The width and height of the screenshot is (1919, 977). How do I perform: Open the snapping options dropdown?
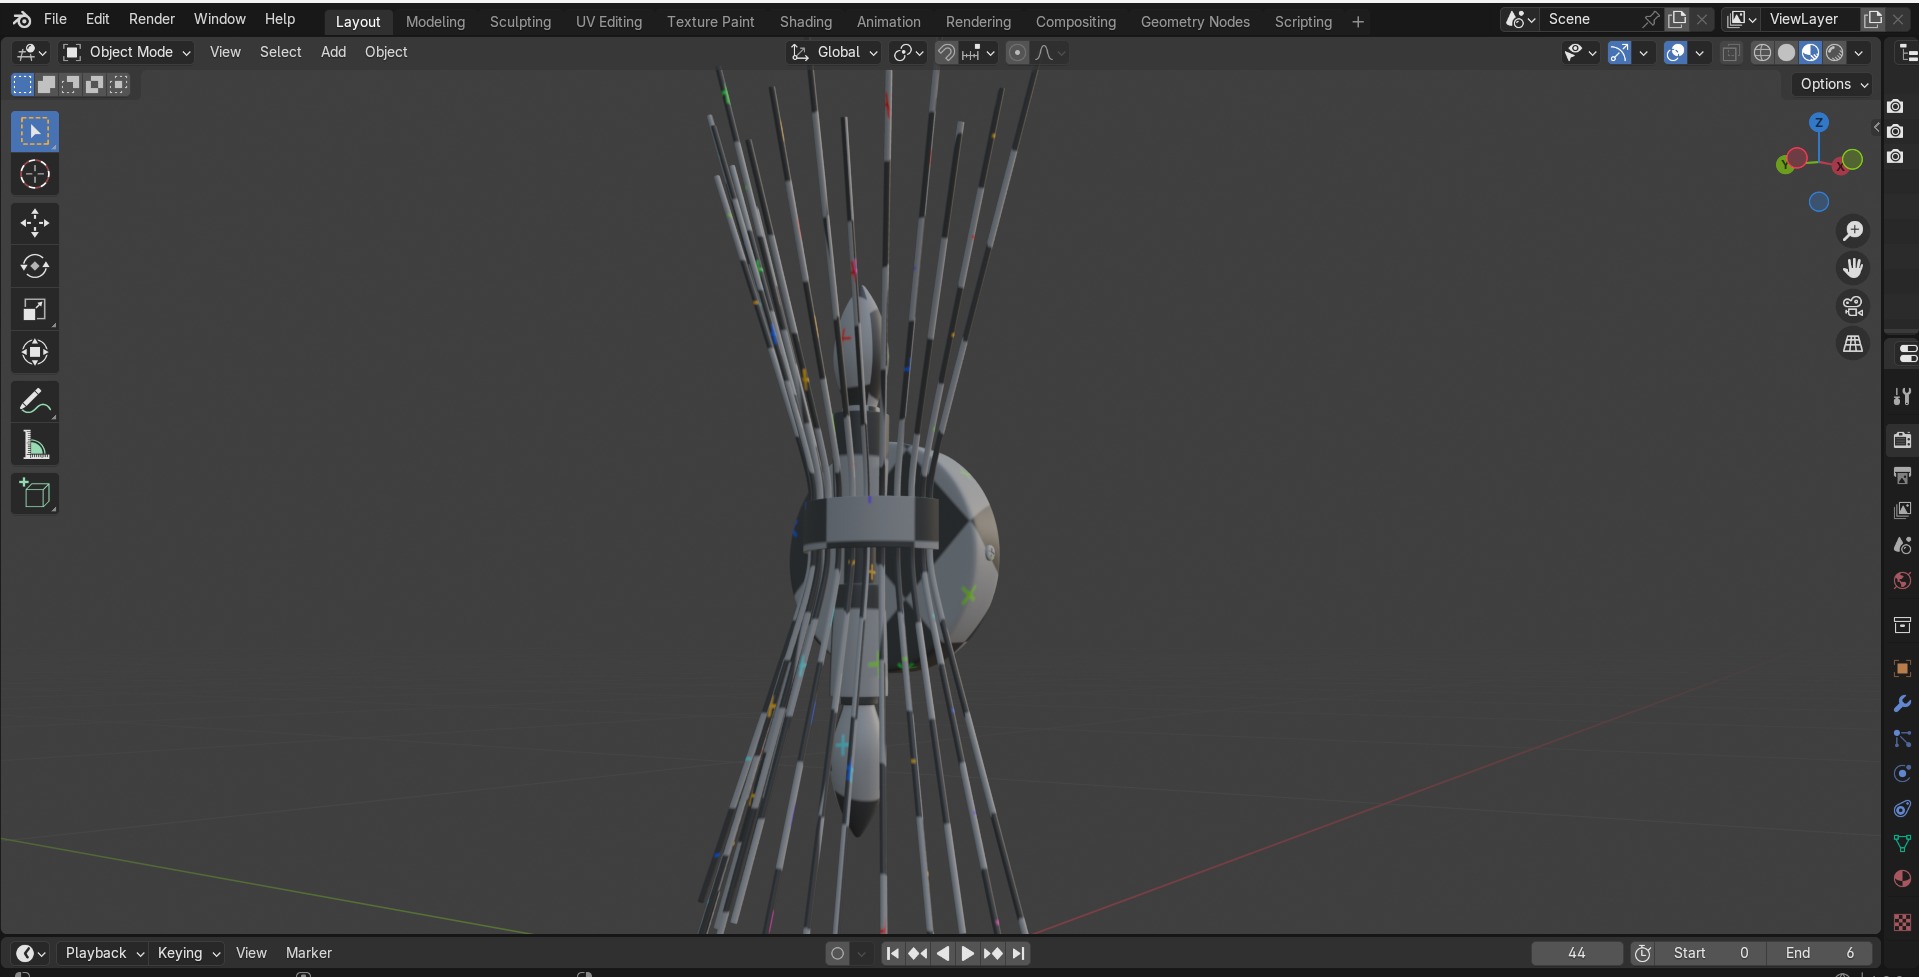coord(977,53)
